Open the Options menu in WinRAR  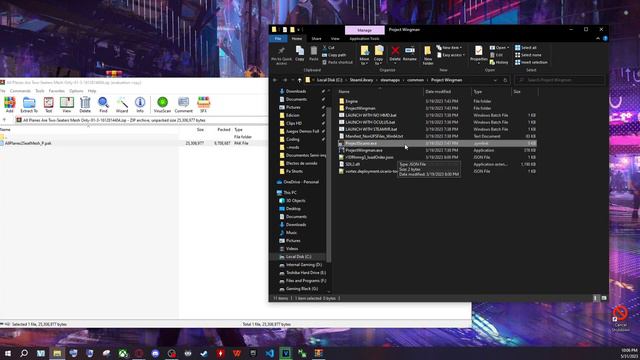(x=76, y=91)
